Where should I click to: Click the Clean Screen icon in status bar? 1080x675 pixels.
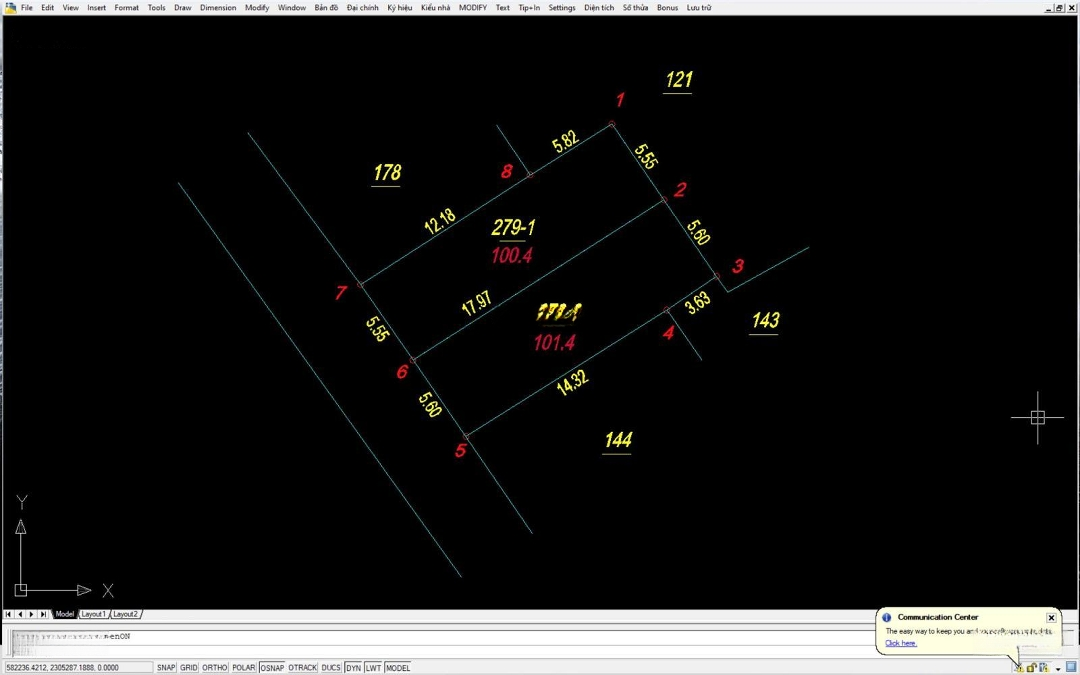pyautogui.click(x=1071, y=667)
